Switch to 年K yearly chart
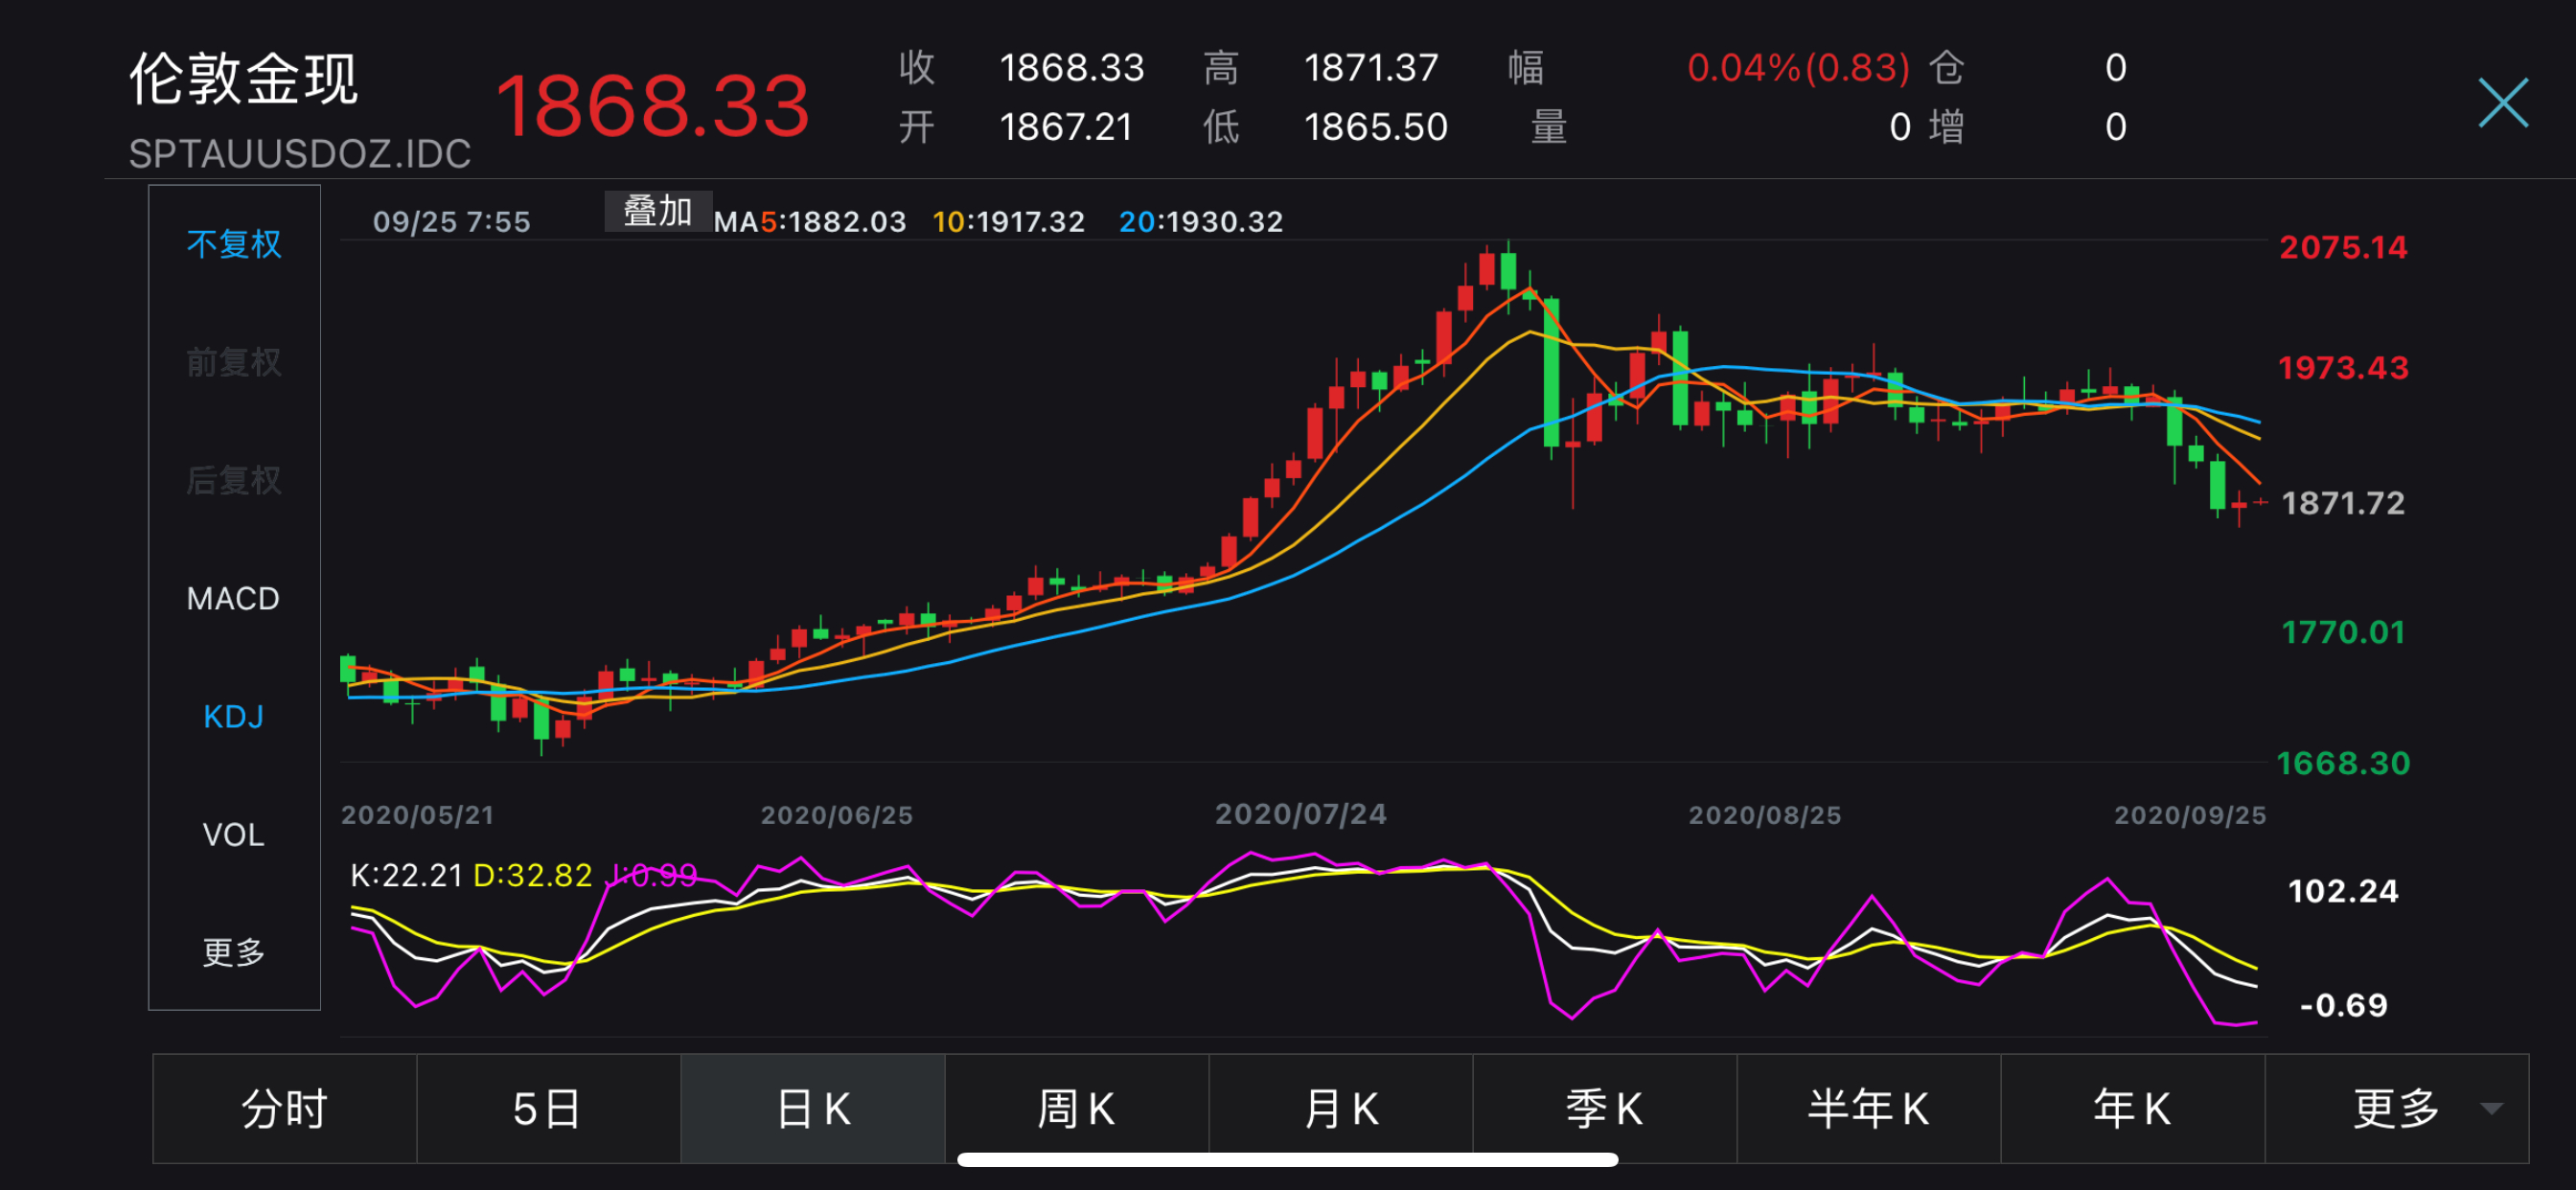The width and height of the screenshot is (2576, 1190). (x=2132, y=1108)
